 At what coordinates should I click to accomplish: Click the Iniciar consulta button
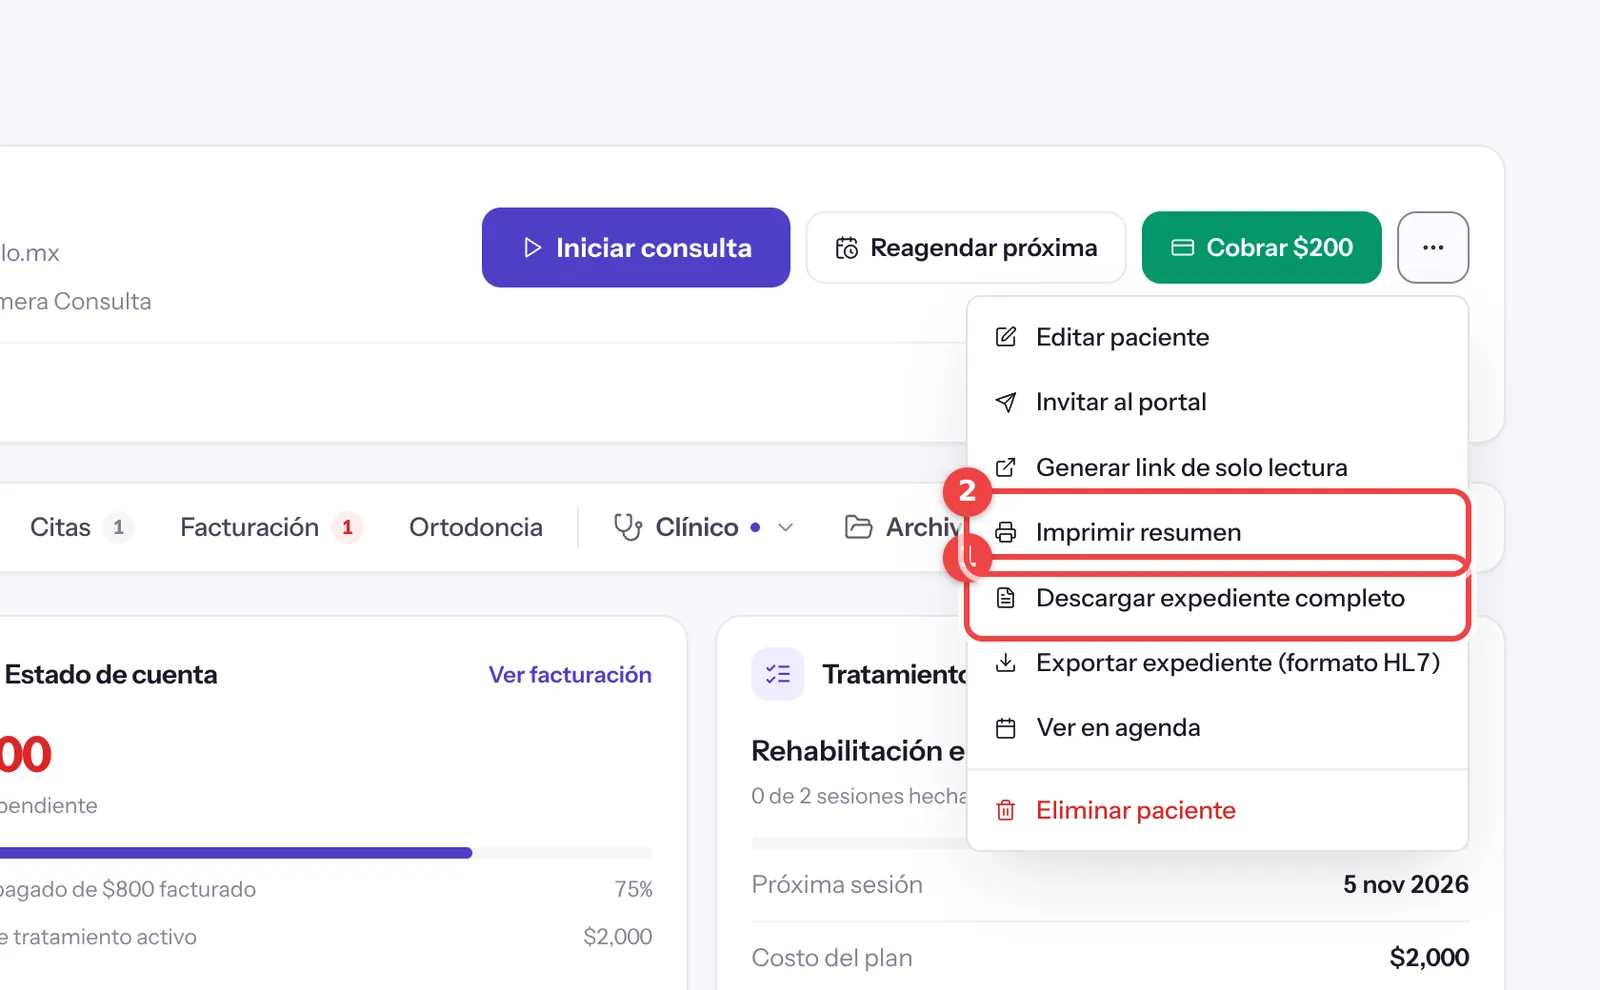(x=636, y=247)
